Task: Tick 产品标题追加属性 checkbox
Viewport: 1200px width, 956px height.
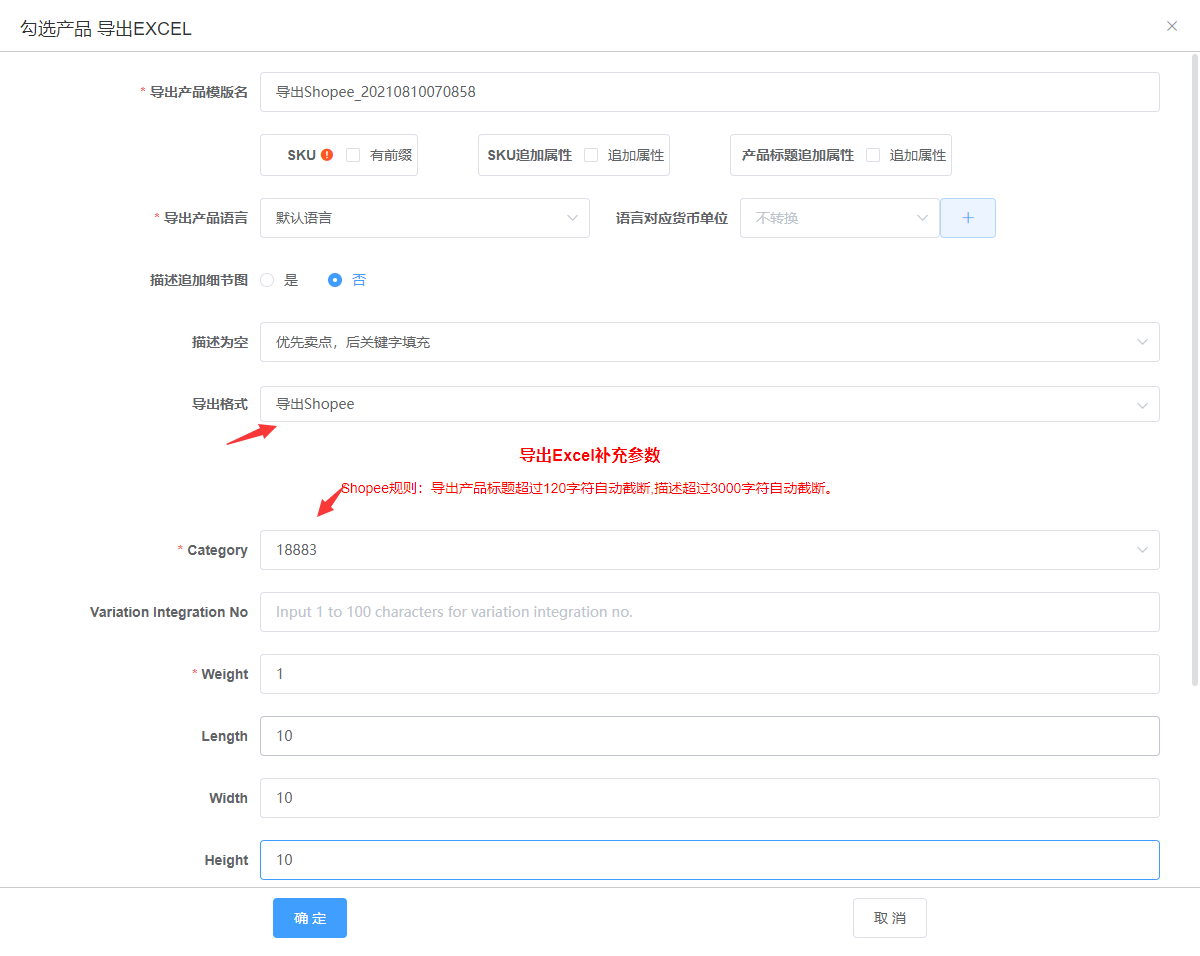Action: (873, 155)
